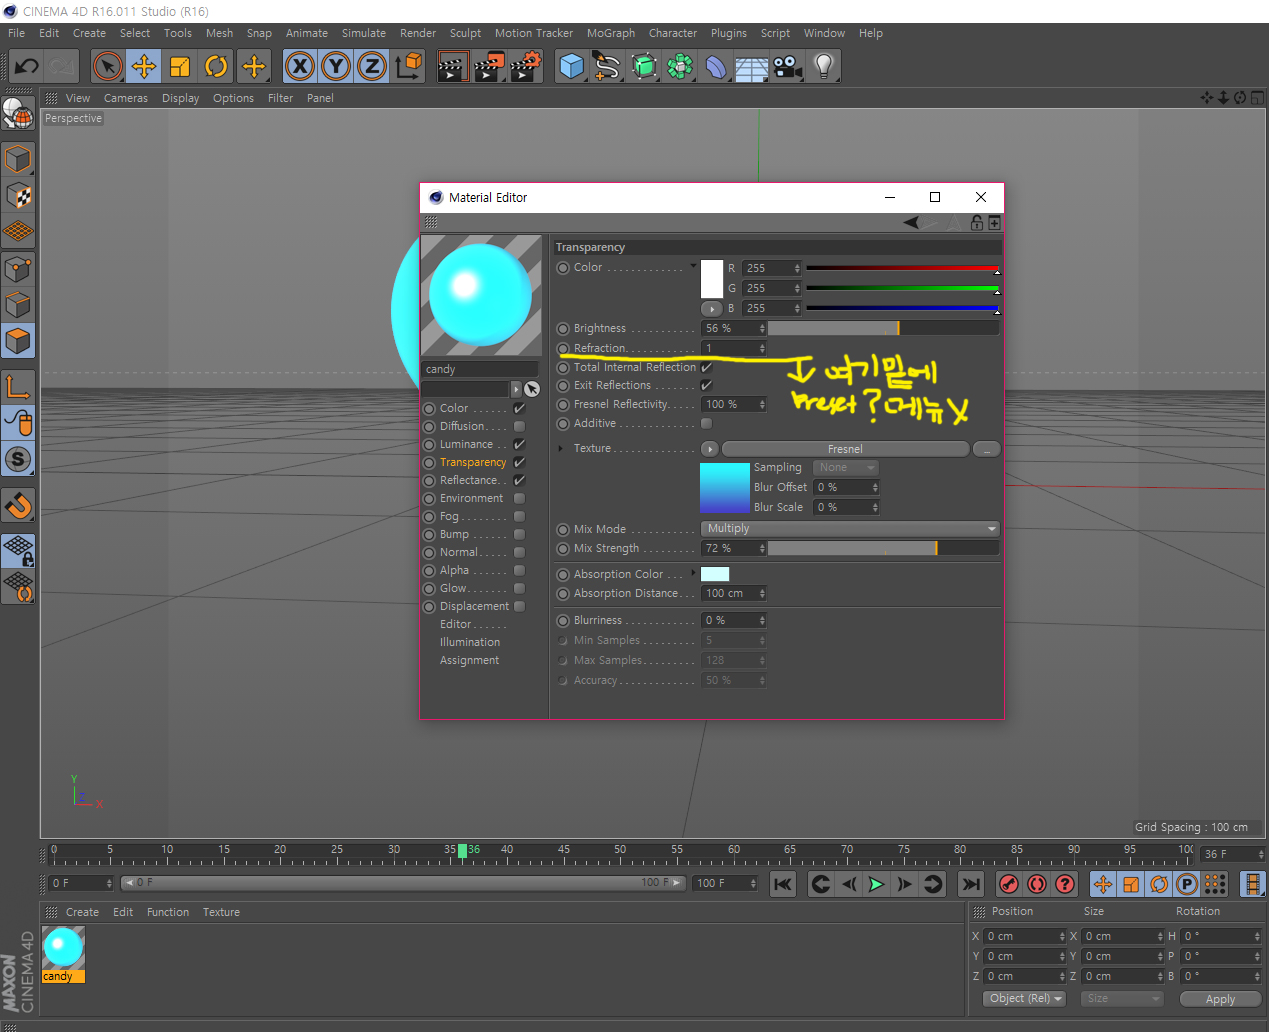The height and width of the screenshot is (1032, 1269).
Task: Switch to Polygons mode icon
Action: (x=18, y=341)
